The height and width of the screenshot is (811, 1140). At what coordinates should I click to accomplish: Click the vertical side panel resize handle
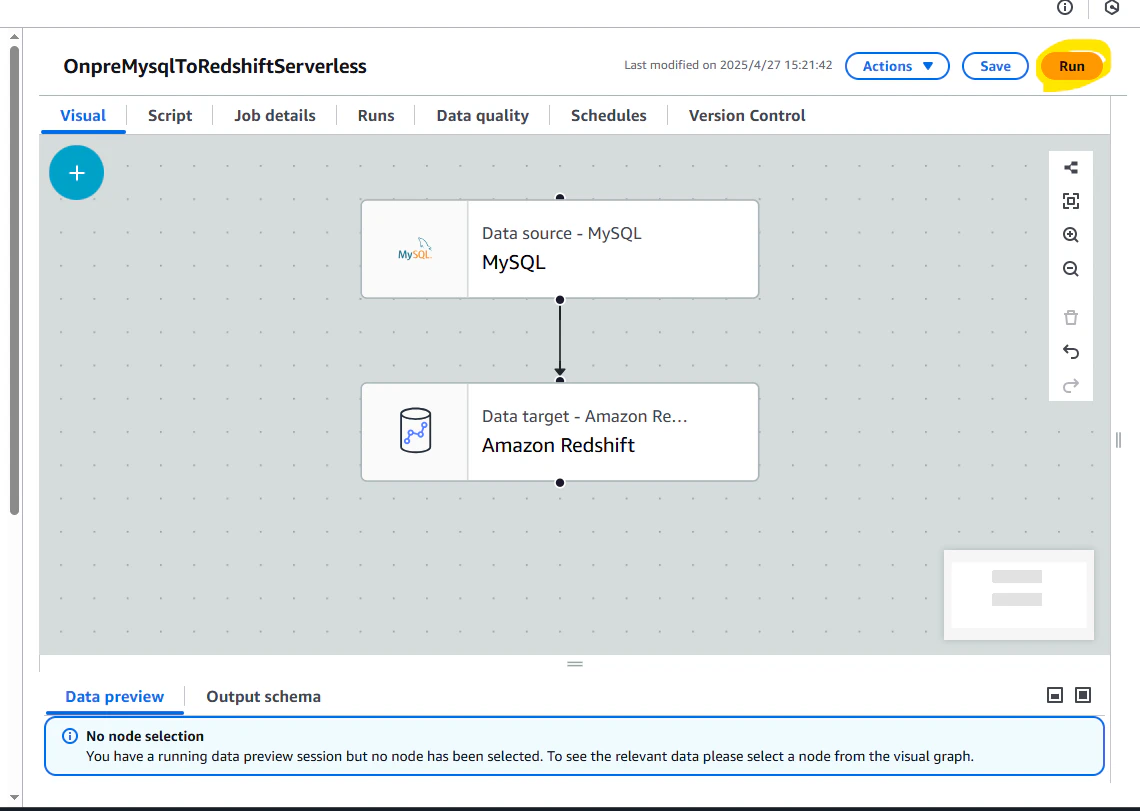coord(1118,440)
